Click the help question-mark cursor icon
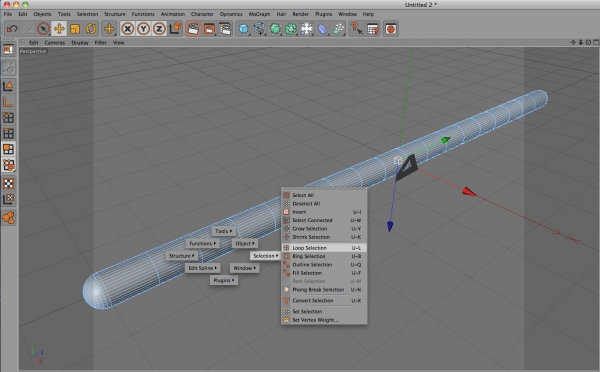The height and width of the screenshot is (372, 600). (357, 29)
